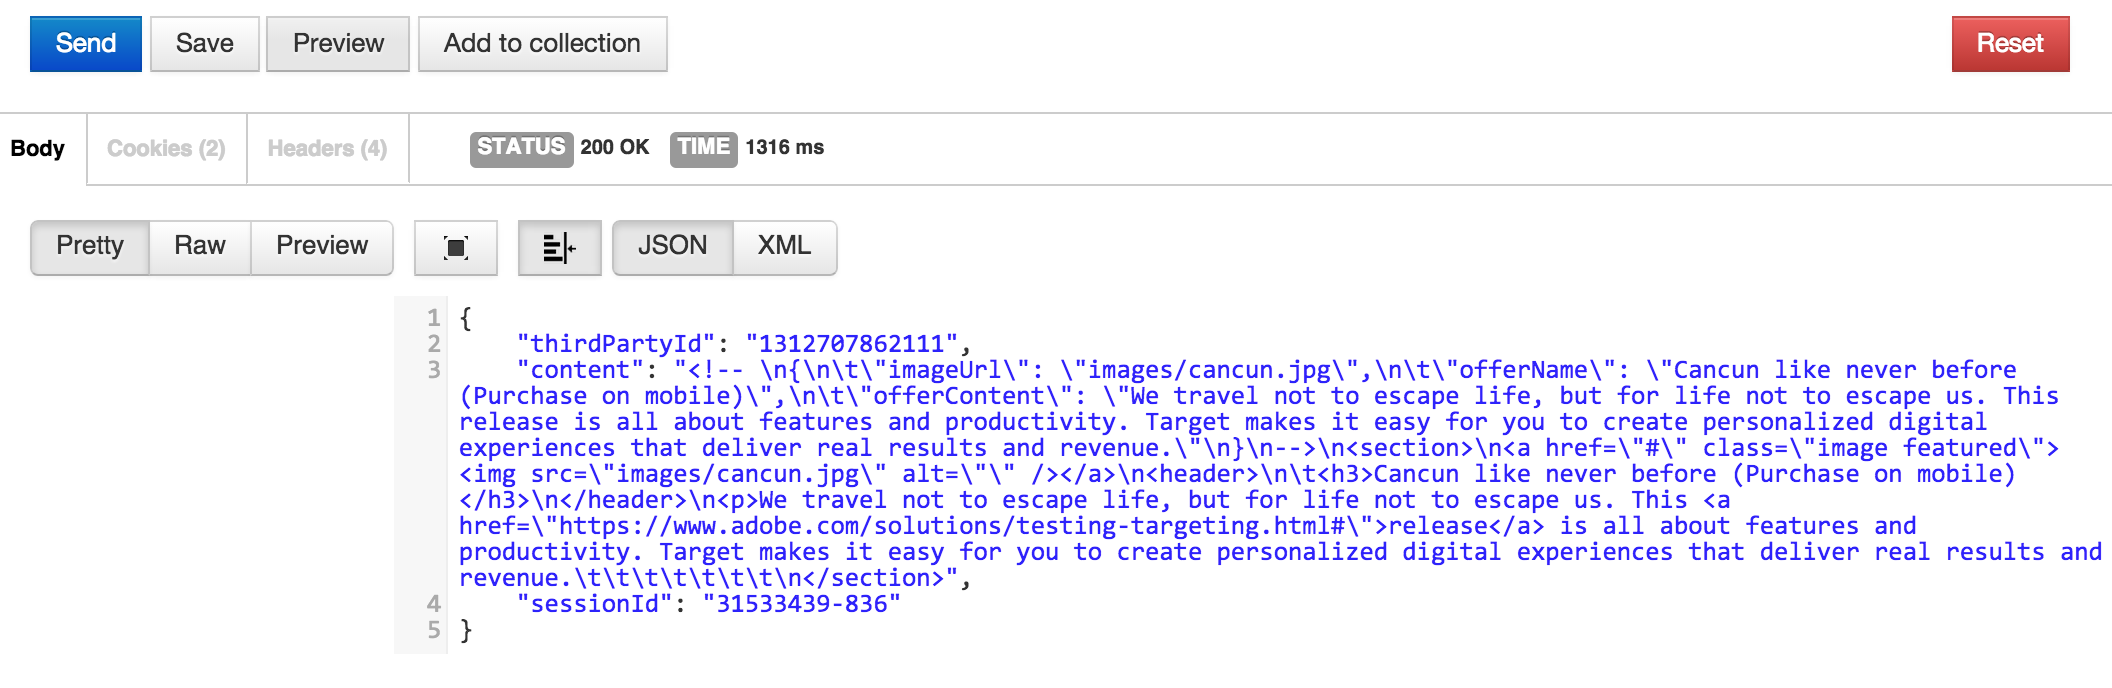Toggle the line wrap icon
Screen dimensions: 2112x688
[x=559, y=248]
